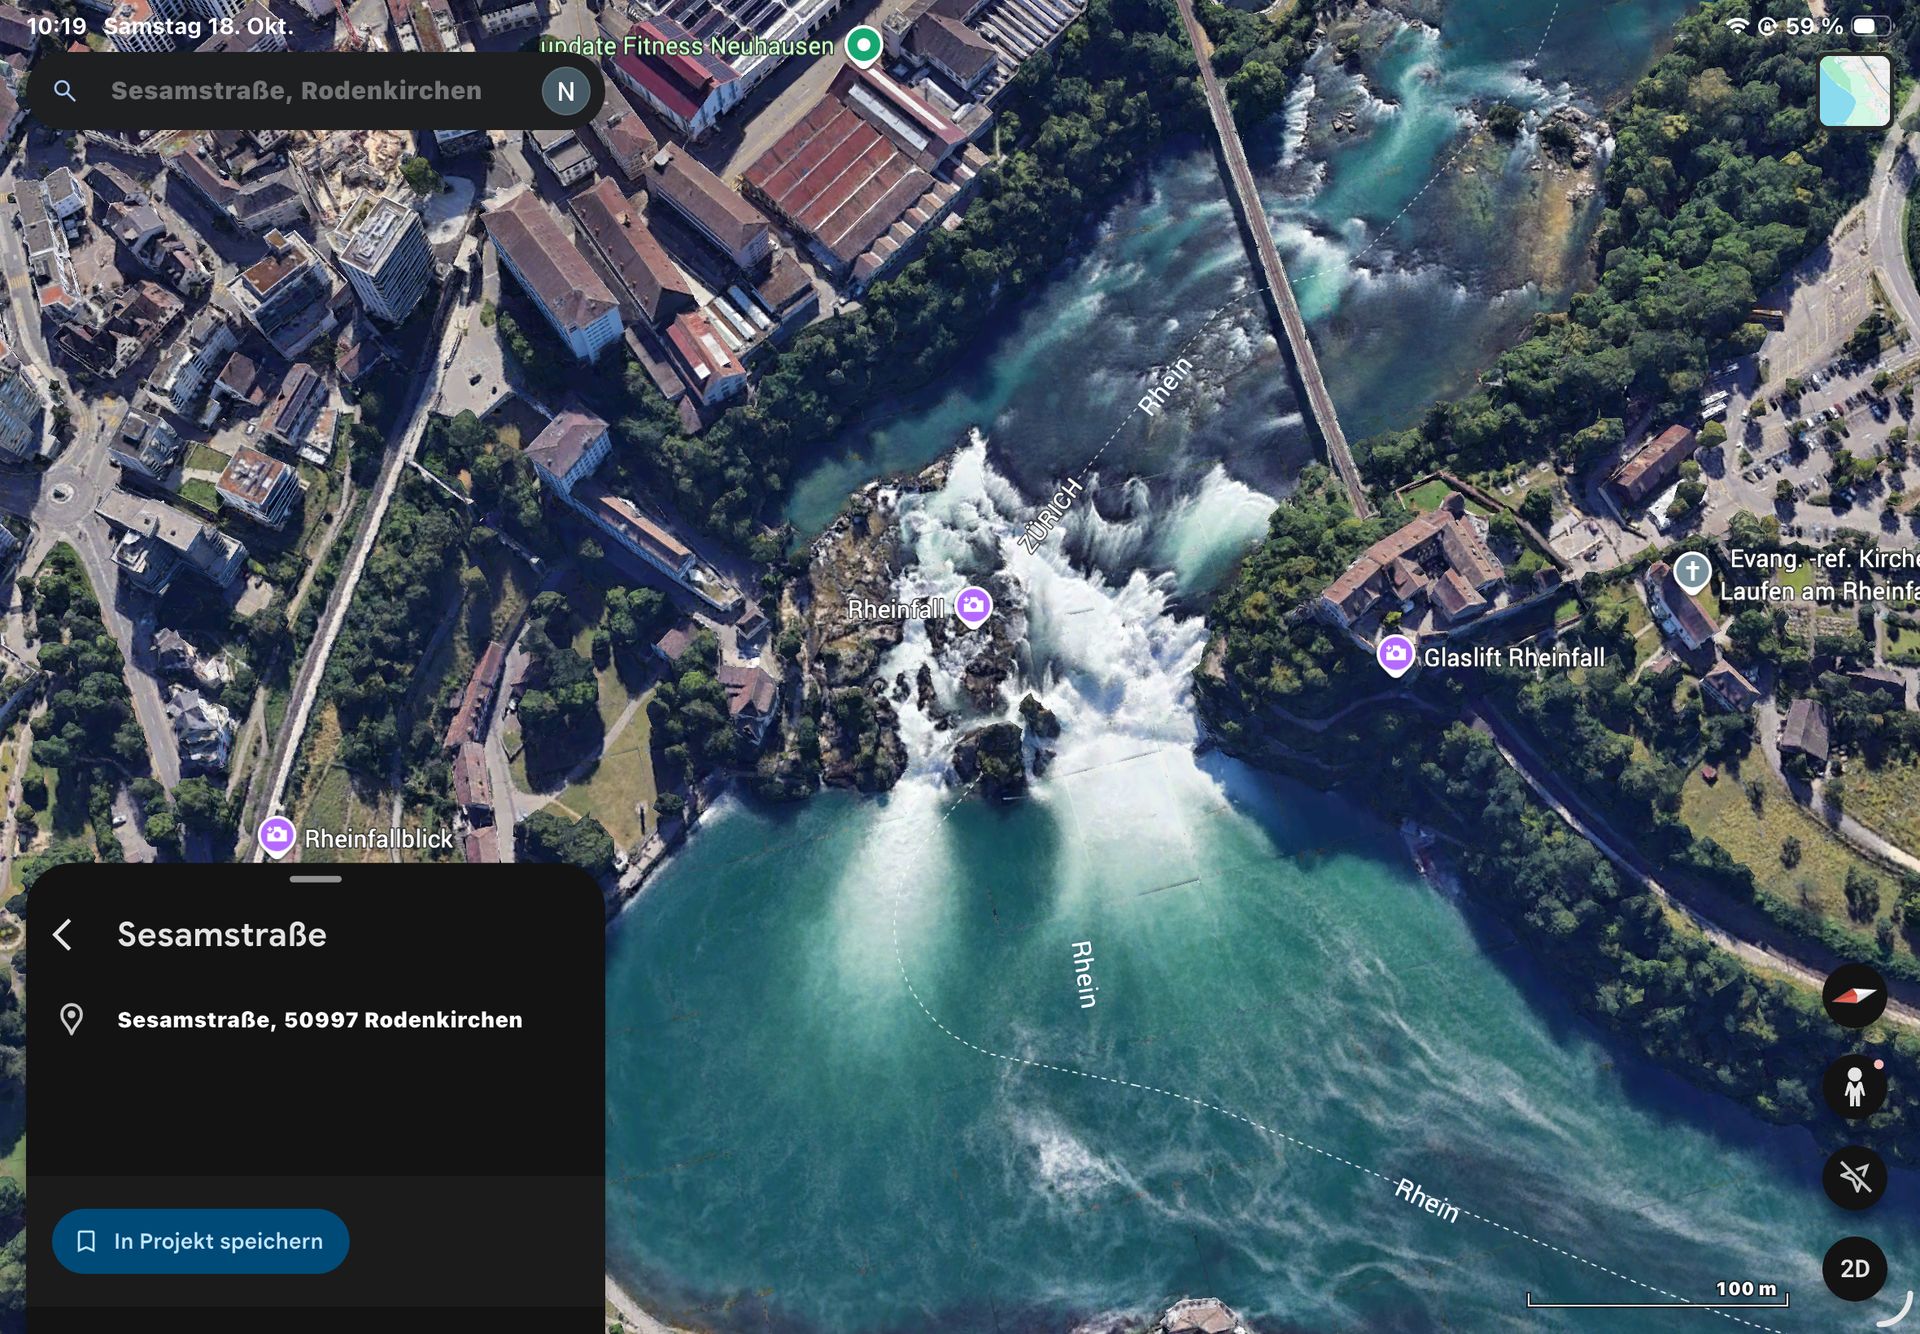Click the In Projekt speichern button
Viewport: 1920px width, 1334px height.
pos(201,1241)
